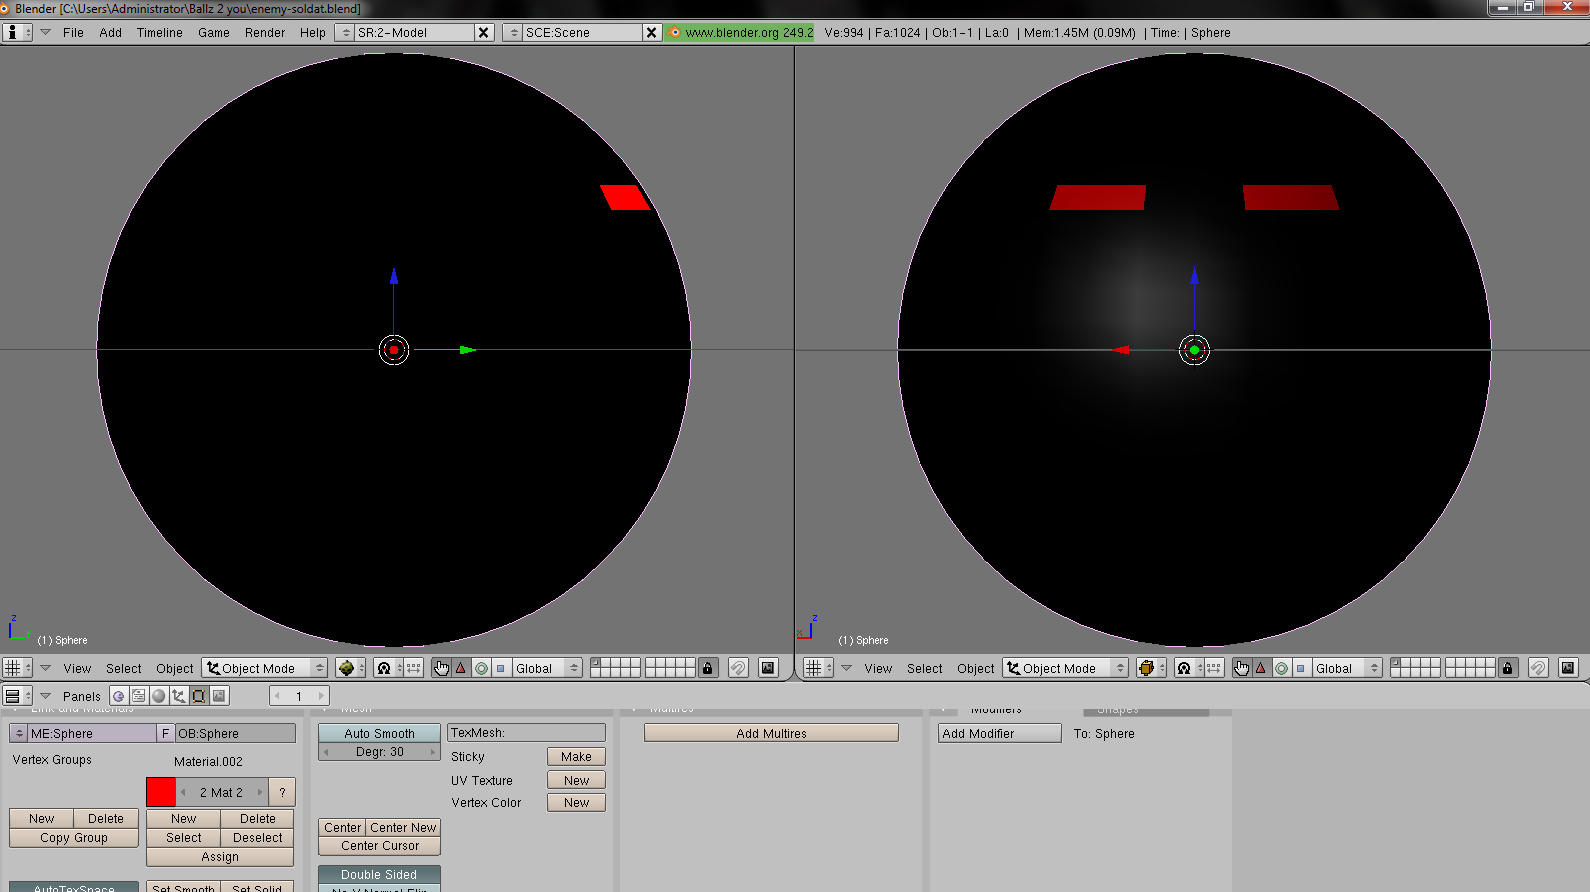Screen dimensions: 1590x892
Task: Open the www.blender.org 249.2 link
Action: 740,32
